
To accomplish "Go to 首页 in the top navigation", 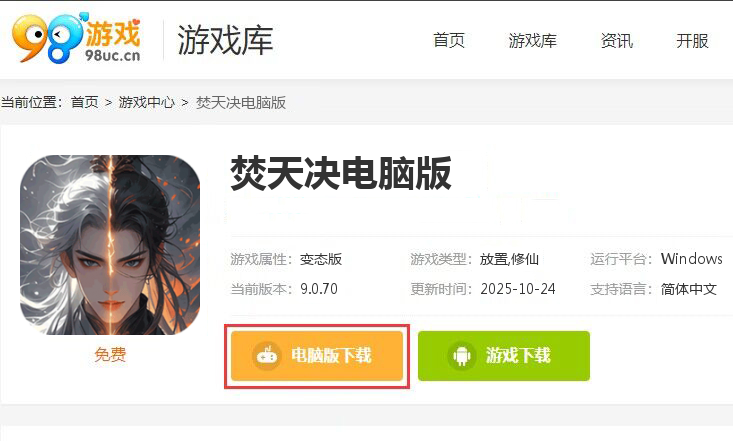I will [449, 40].
